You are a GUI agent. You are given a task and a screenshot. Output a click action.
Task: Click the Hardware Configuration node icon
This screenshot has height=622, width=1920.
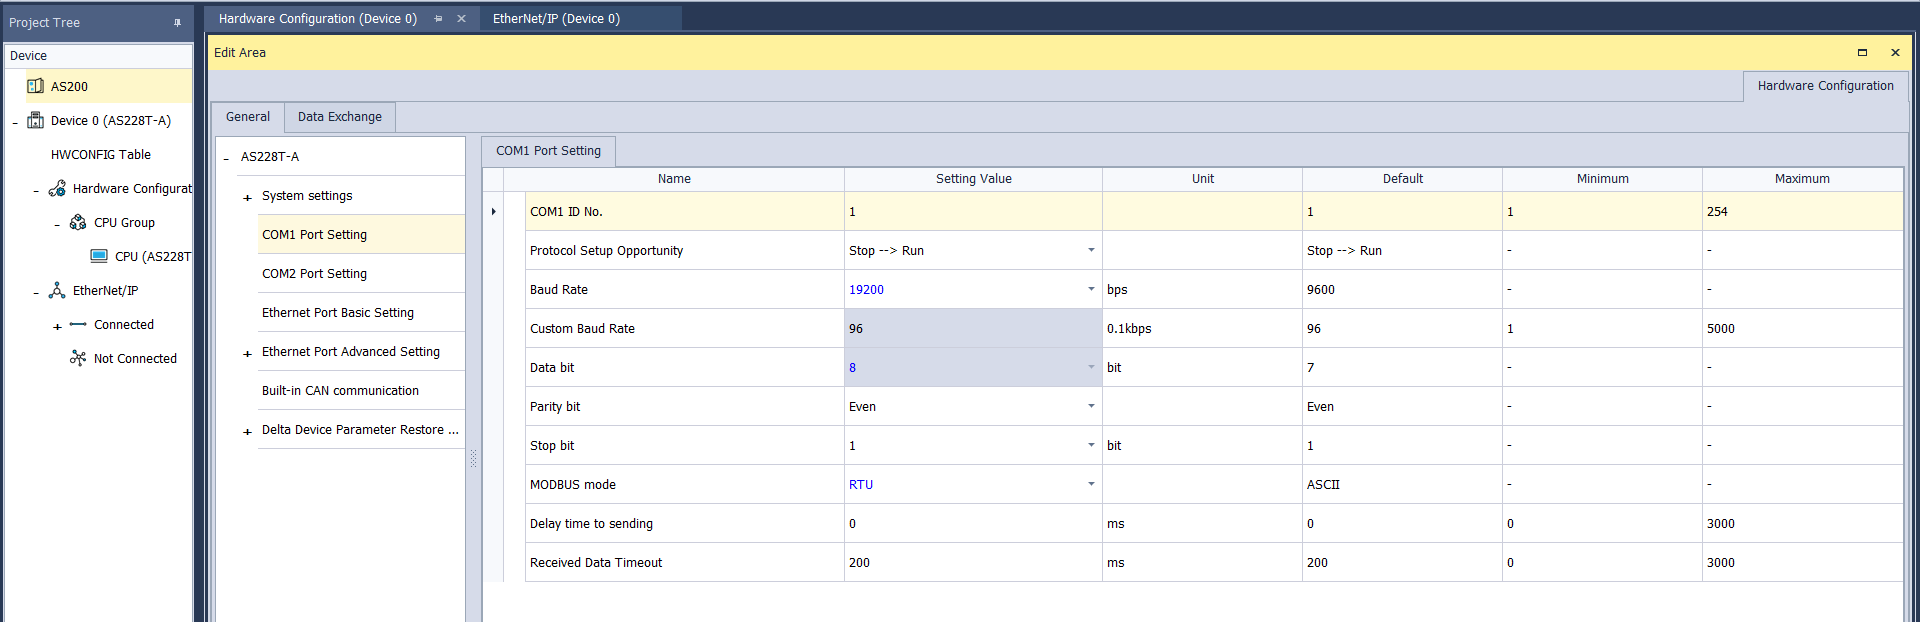(57, 188)
